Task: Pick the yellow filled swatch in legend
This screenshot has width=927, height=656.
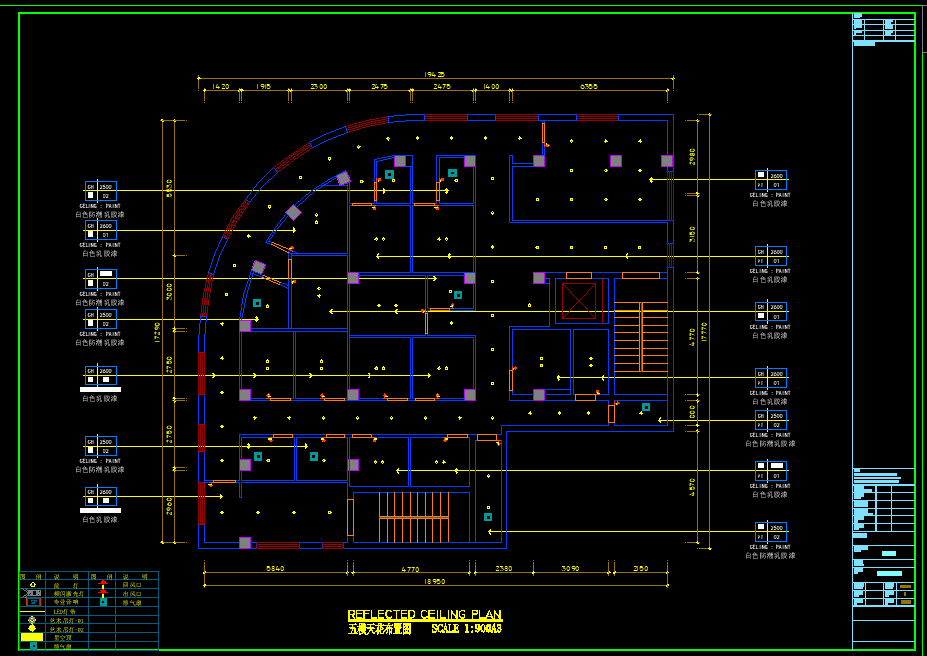Action: (x=32, y=637)
